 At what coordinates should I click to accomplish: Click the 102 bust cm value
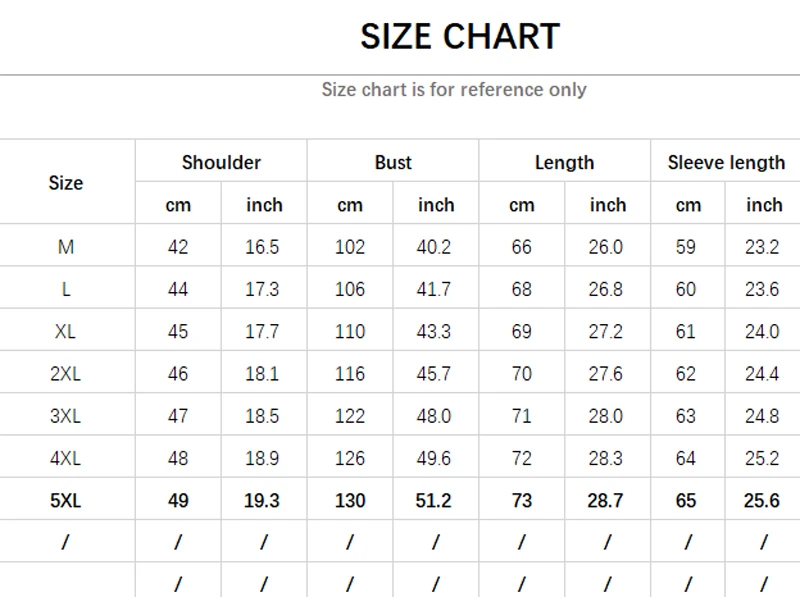pyautogui.click(x=350, y=247)
